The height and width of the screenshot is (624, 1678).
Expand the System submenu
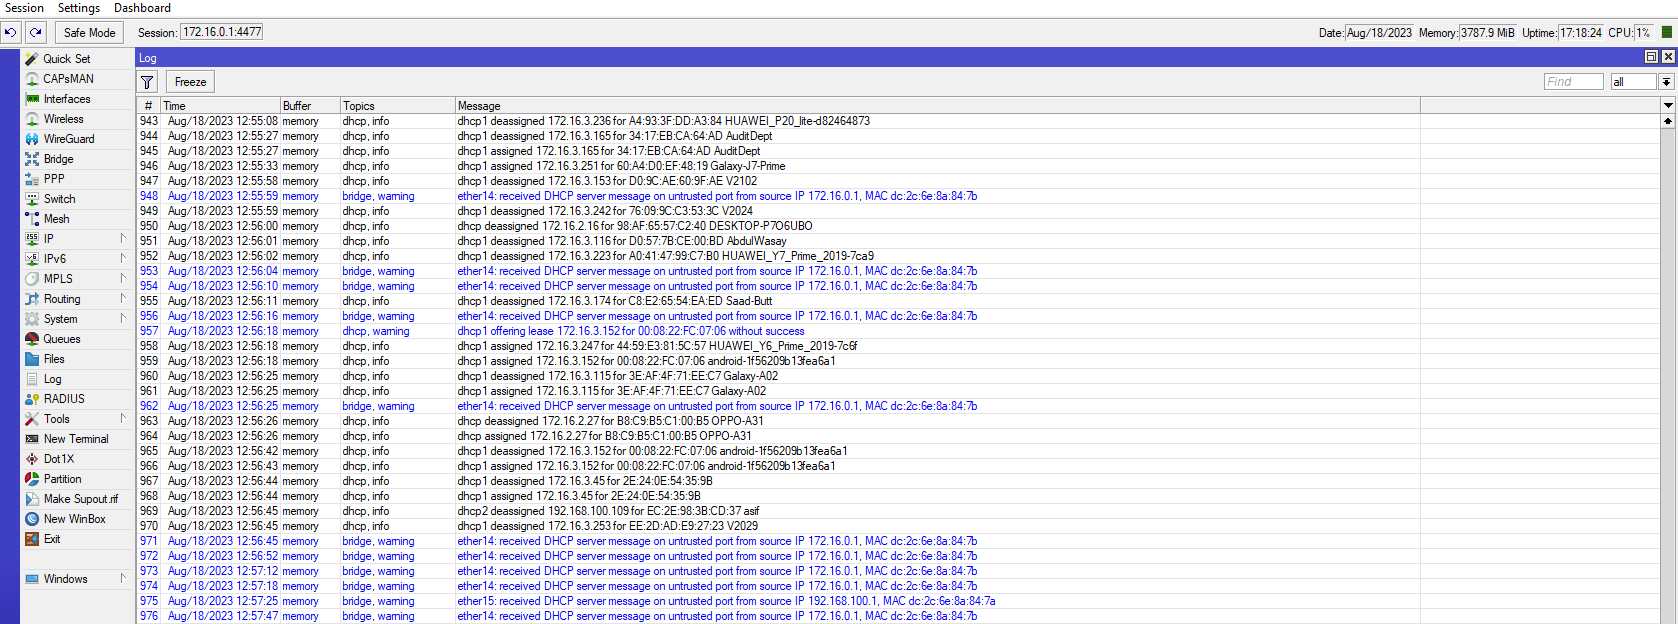point(123,319)
